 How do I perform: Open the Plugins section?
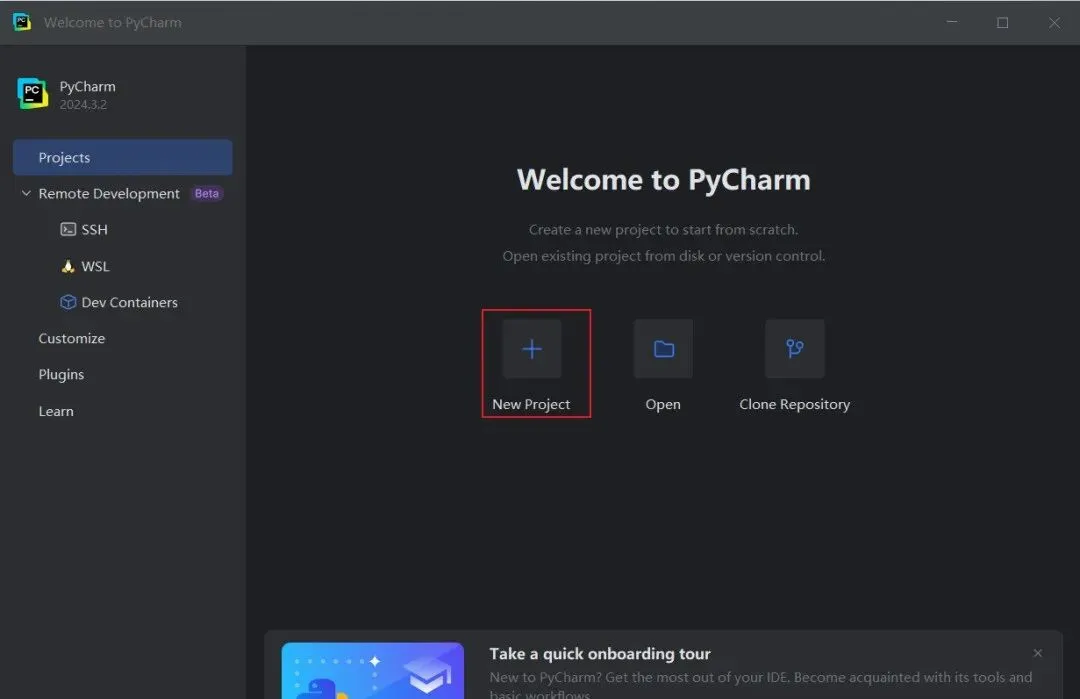[61, 375]
